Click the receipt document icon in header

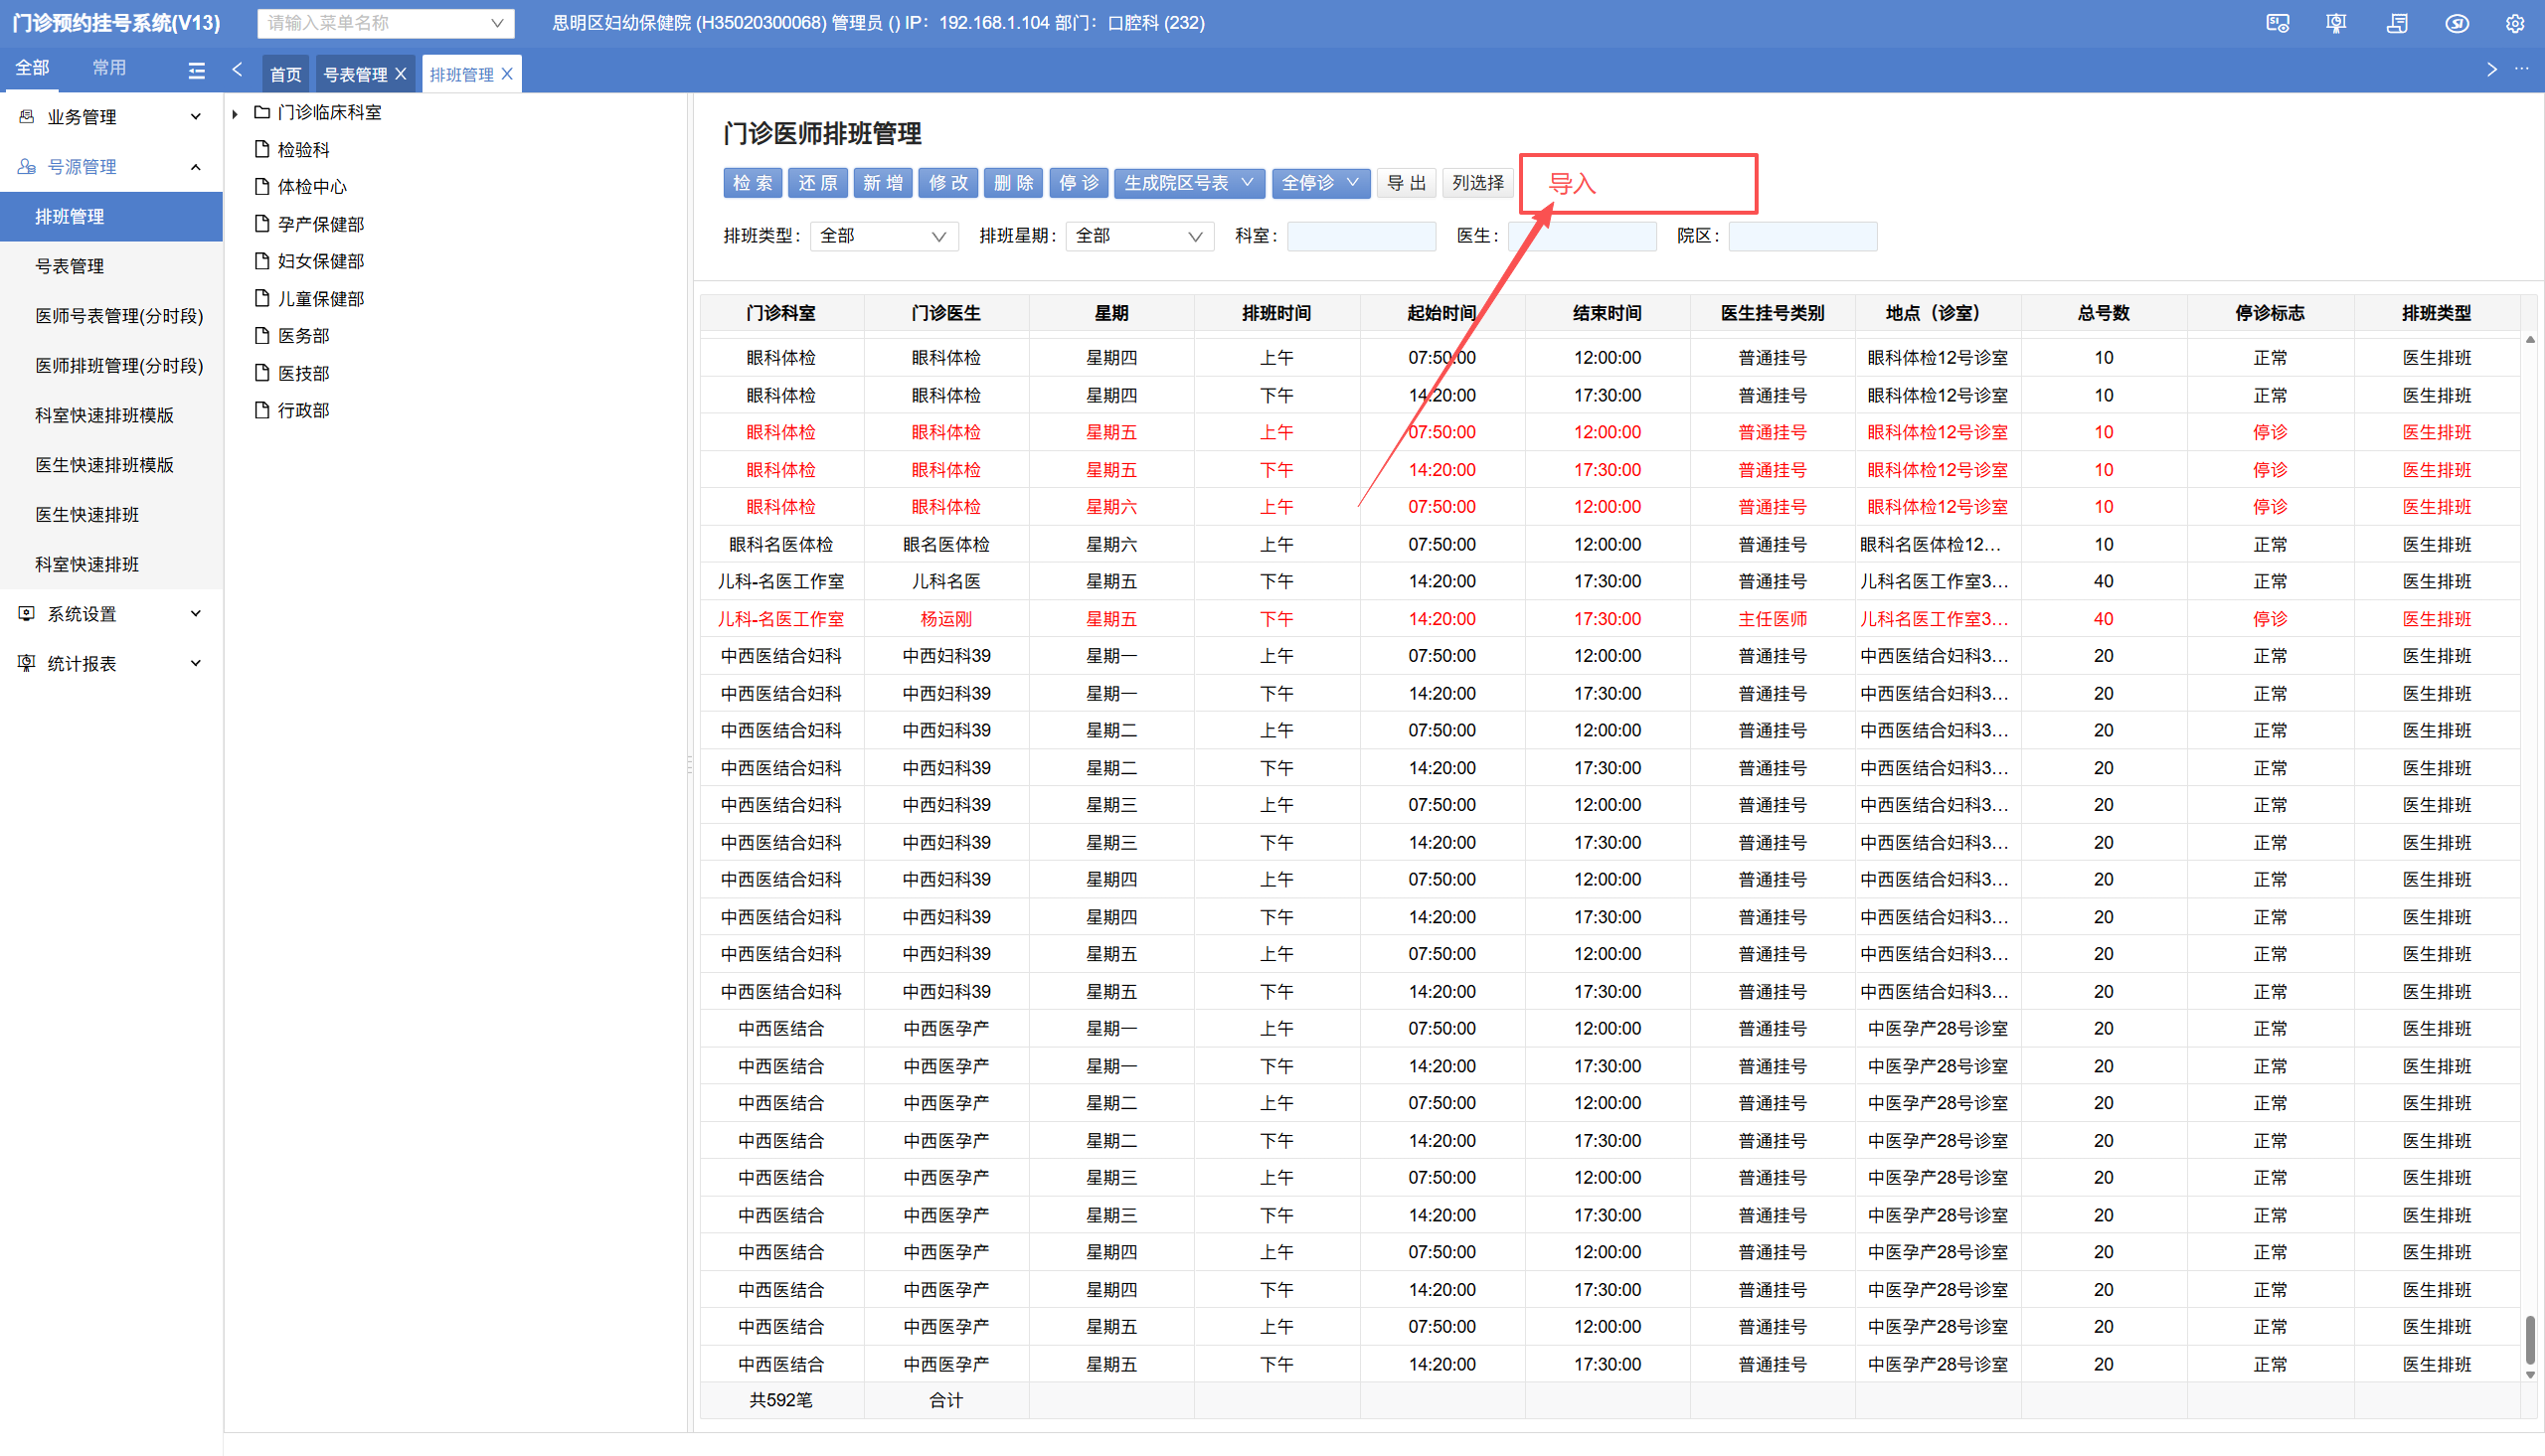click(2396, 23)
